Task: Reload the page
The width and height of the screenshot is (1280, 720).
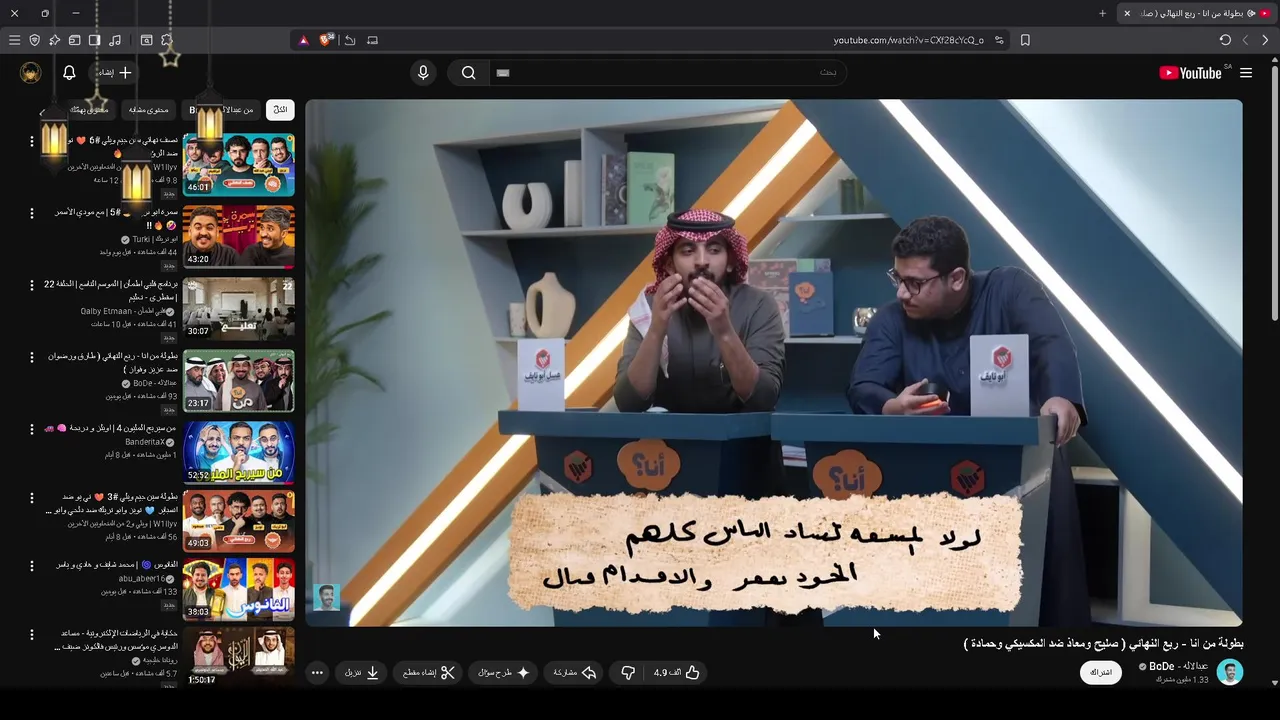Action: pyautogui.click(x=1225, y=40)
